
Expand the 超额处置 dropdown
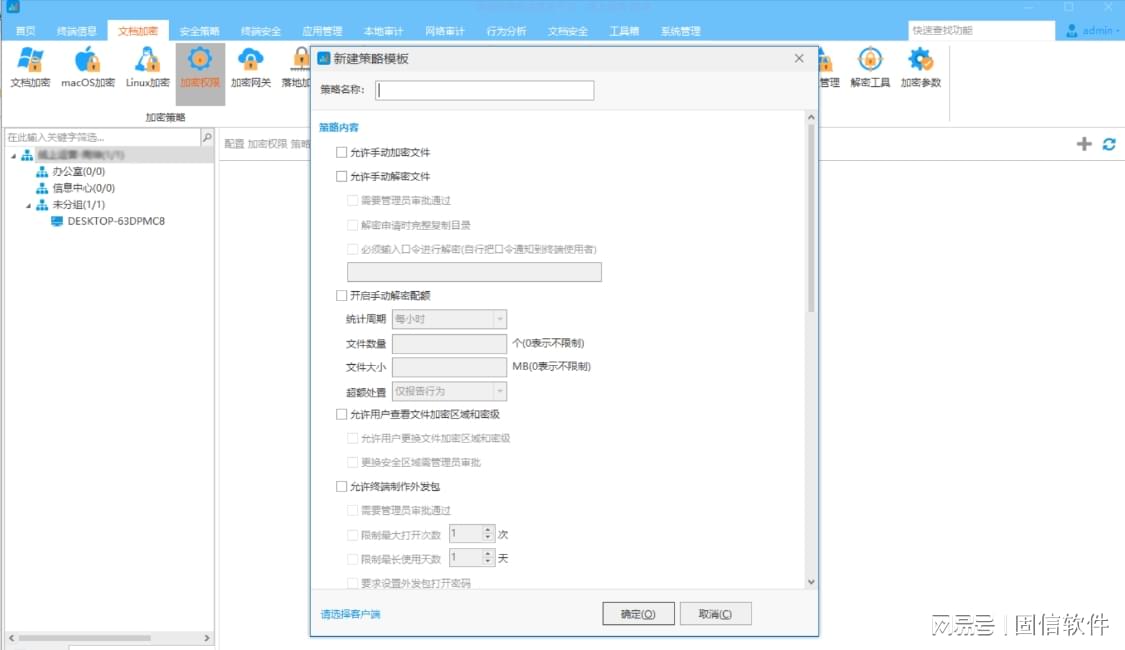(449, 392)
